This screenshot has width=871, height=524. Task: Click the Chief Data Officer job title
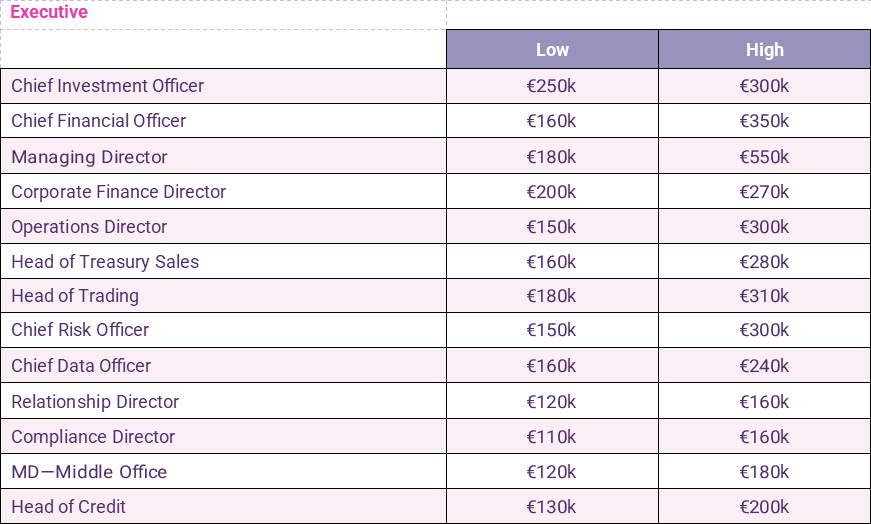point(81,366)
